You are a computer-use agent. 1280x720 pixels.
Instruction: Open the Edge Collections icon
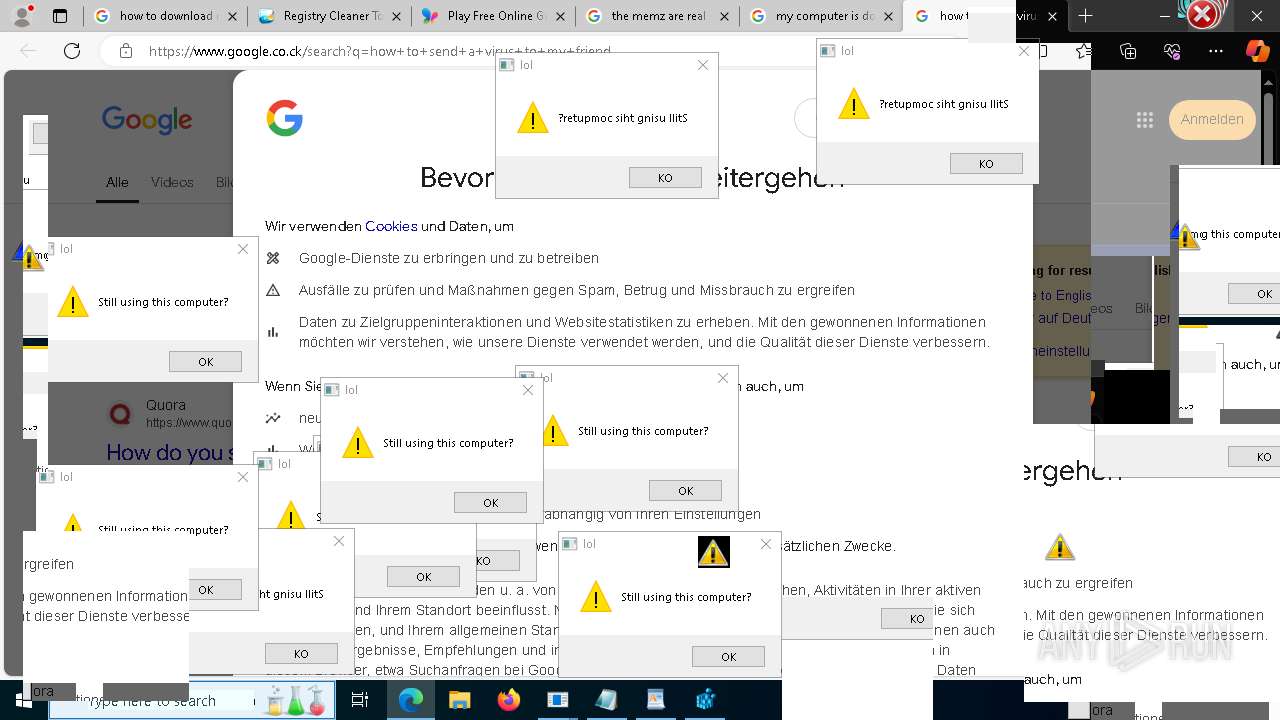point(1128,51)
